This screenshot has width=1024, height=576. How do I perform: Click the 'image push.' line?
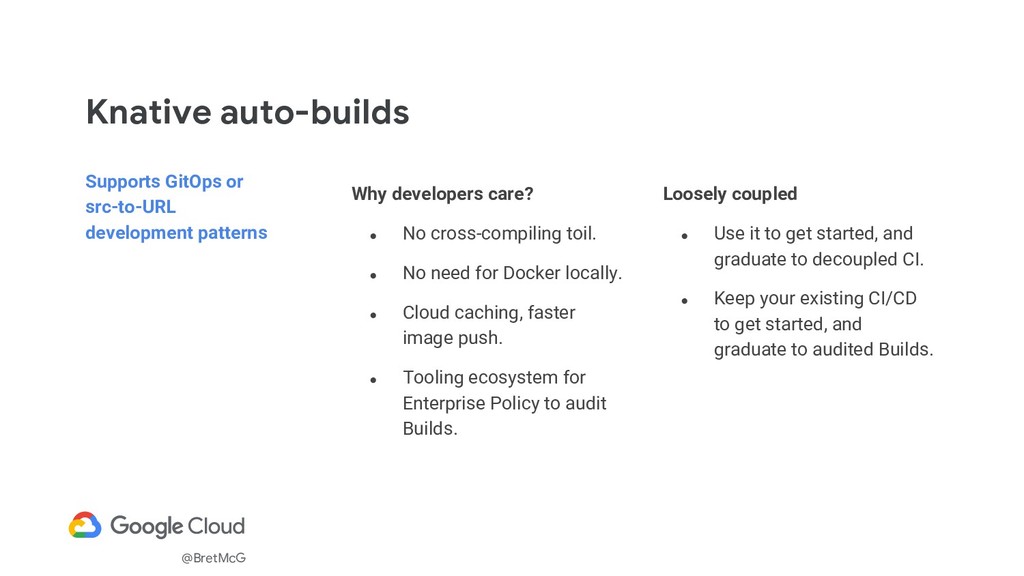(453, 338)
